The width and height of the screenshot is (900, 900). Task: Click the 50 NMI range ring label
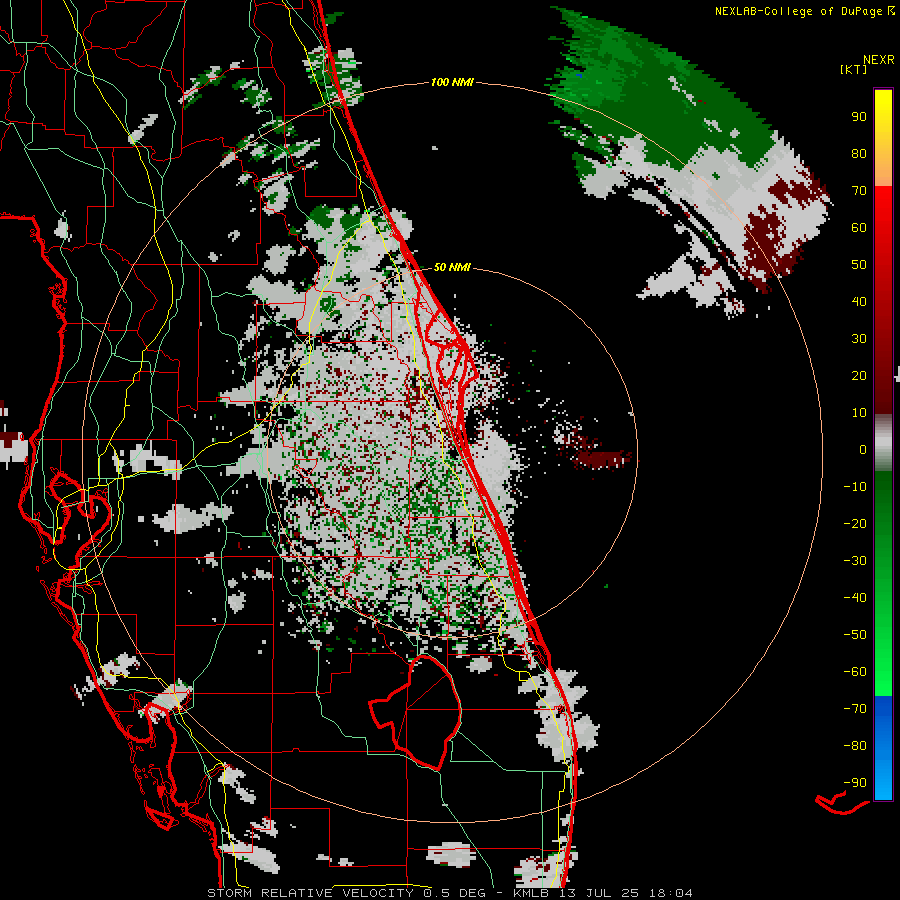pyautogui.click(x=452, y=267)
